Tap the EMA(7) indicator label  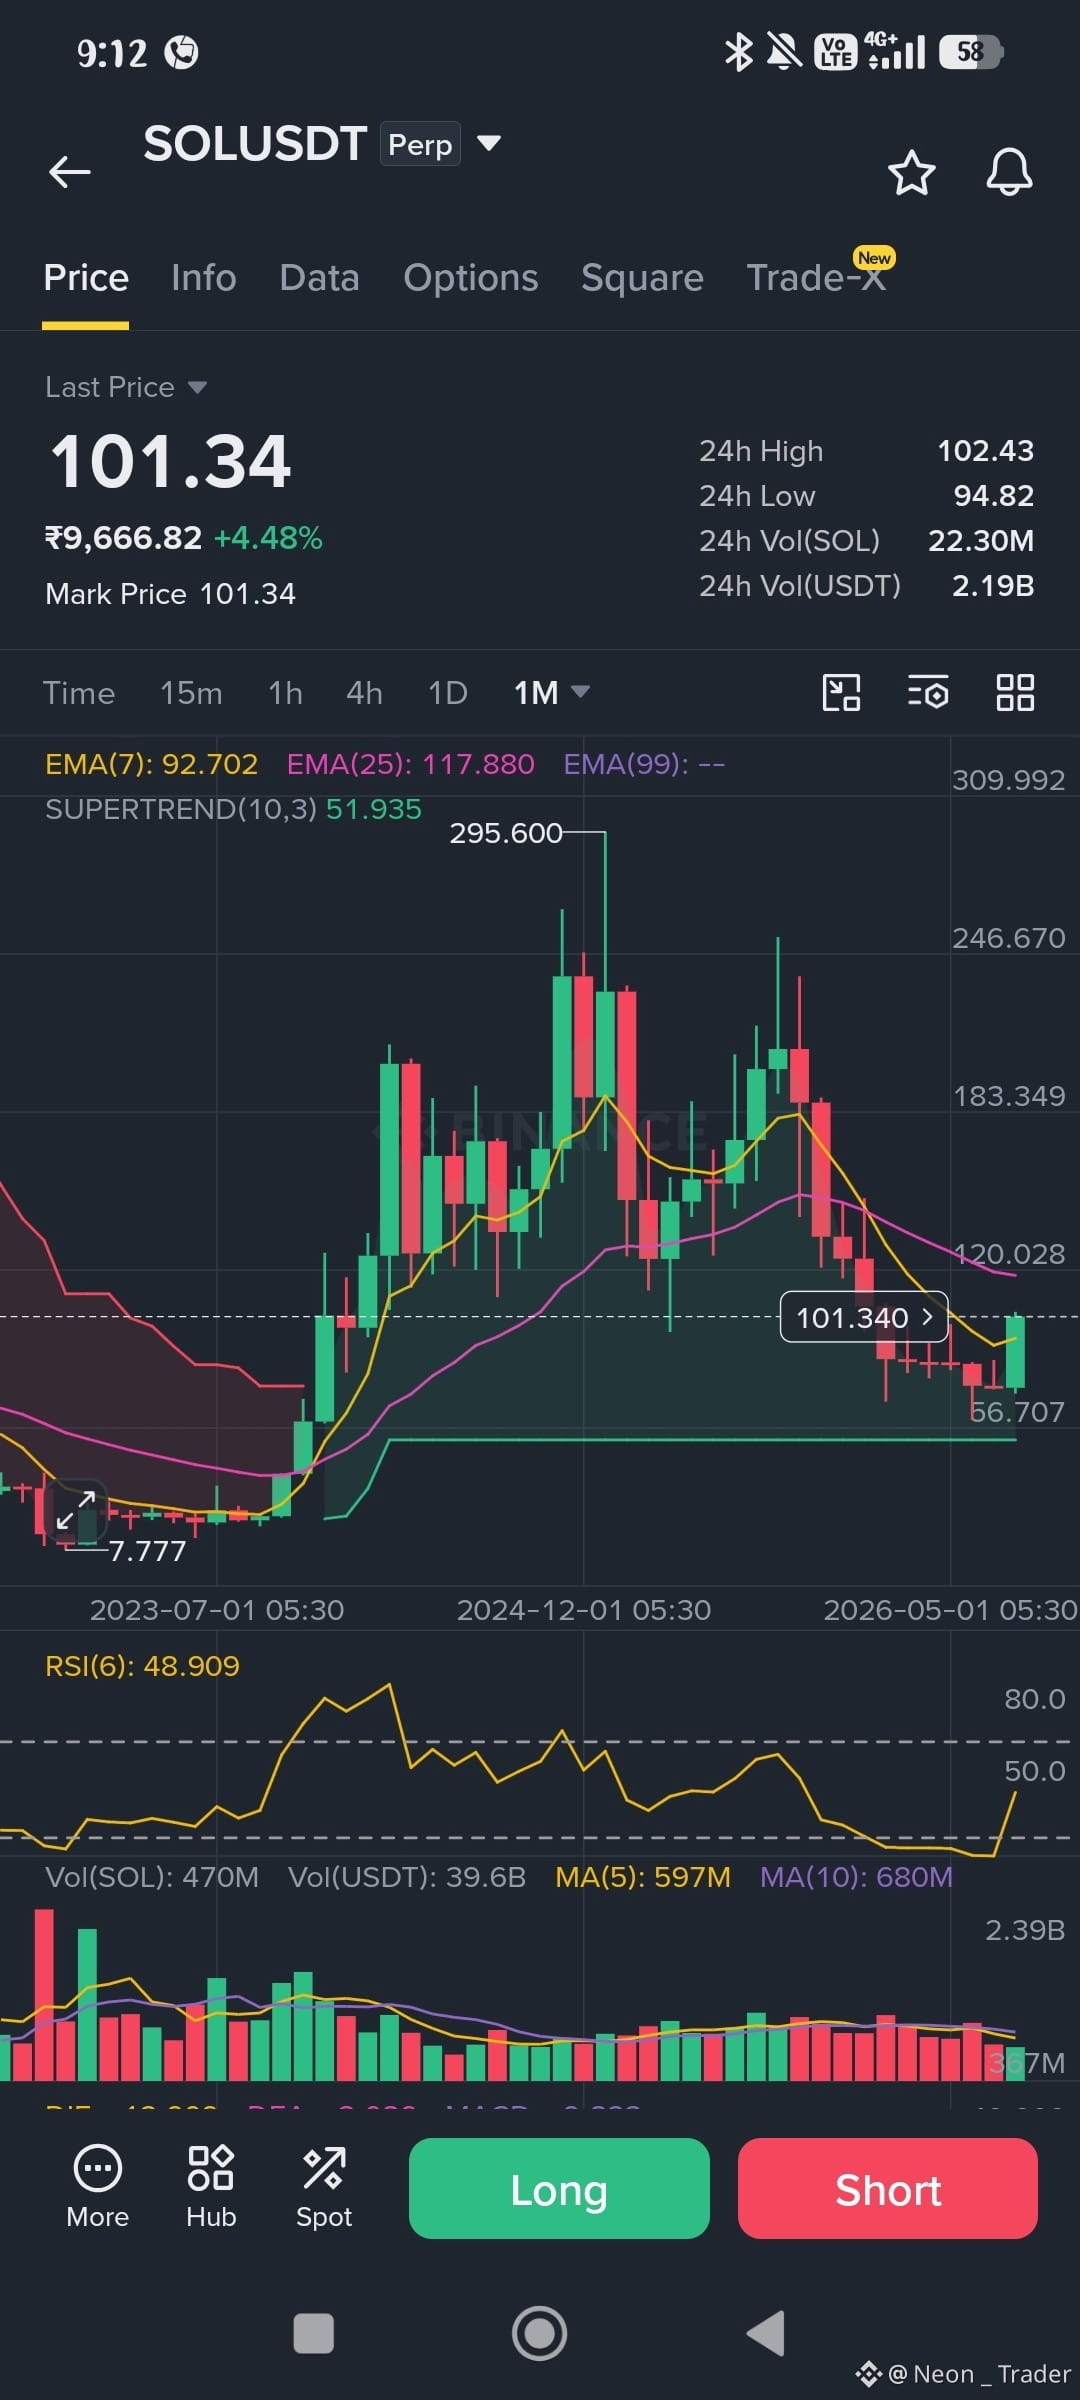coord(152,764)
